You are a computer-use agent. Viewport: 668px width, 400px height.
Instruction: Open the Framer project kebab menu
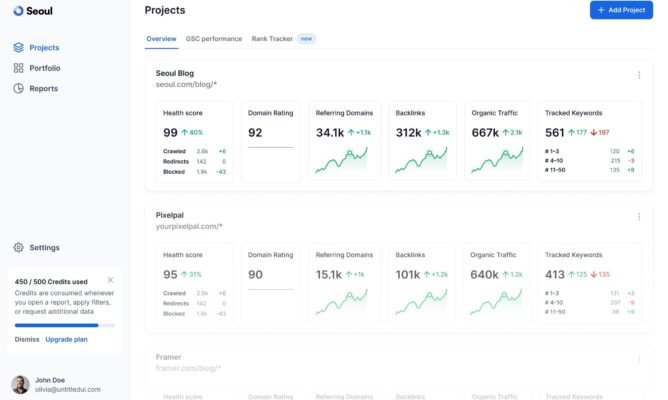click(x=639, y=358)
